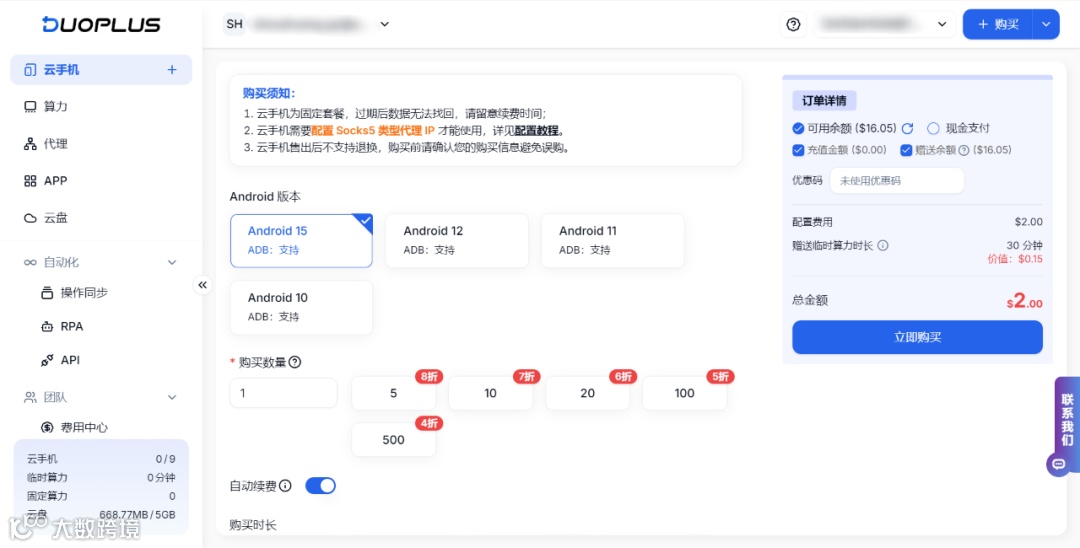Click the 费用中心 dollar icon
The image size is (1080, 548).
point(47,428)
